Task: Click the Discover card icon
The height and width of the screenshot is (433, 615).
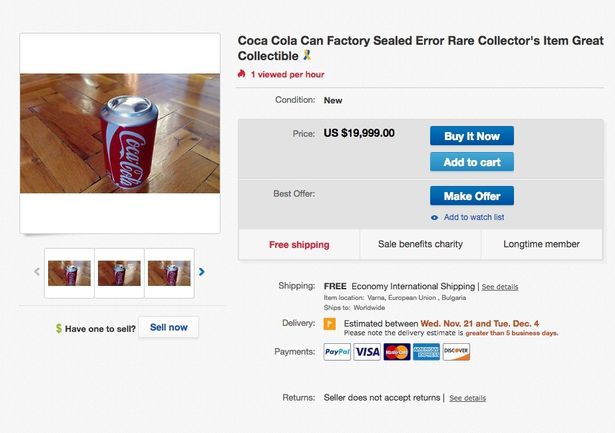Action: pyautogui.click(x=456, y=352)
